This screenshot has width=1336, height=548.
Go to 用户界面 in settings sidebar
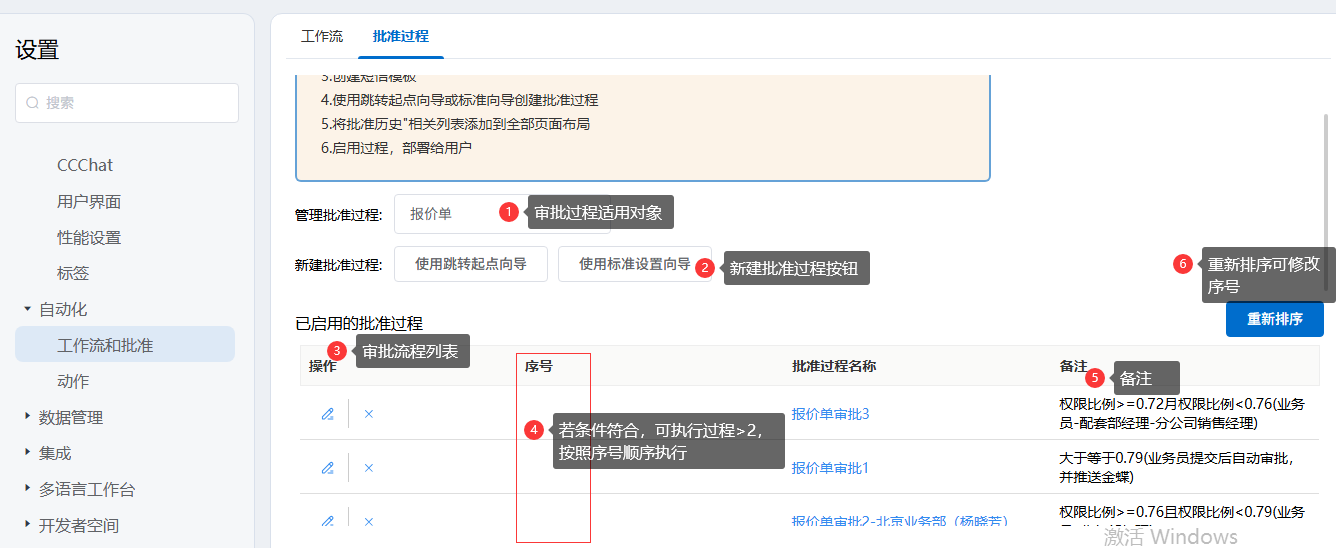click(x=89, y=202)
